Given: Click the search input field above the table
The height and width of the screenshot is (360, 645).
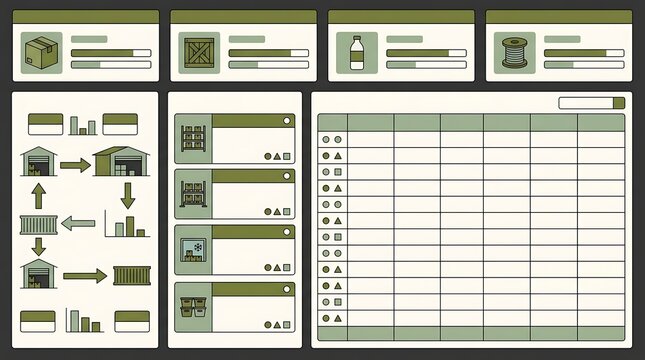Looking at the screenshot, I should point(586,103).
